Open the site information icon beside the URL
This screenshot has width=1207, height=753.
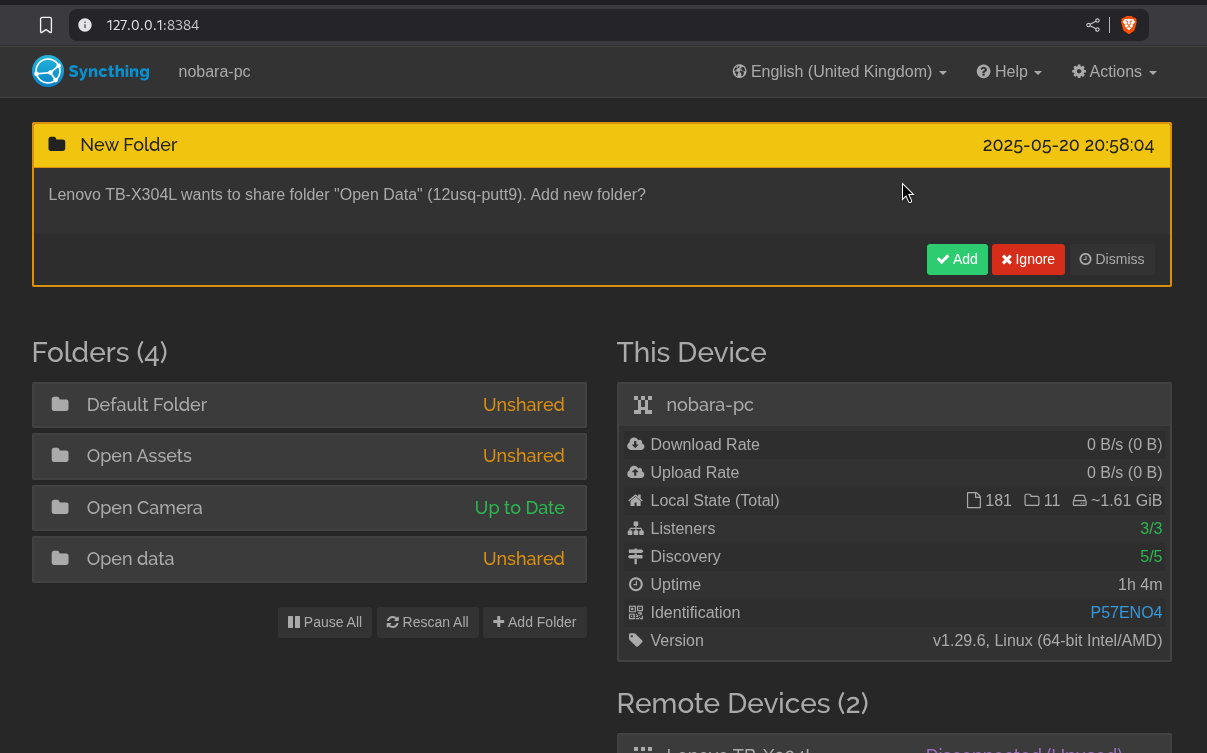[x=85, y=25]
